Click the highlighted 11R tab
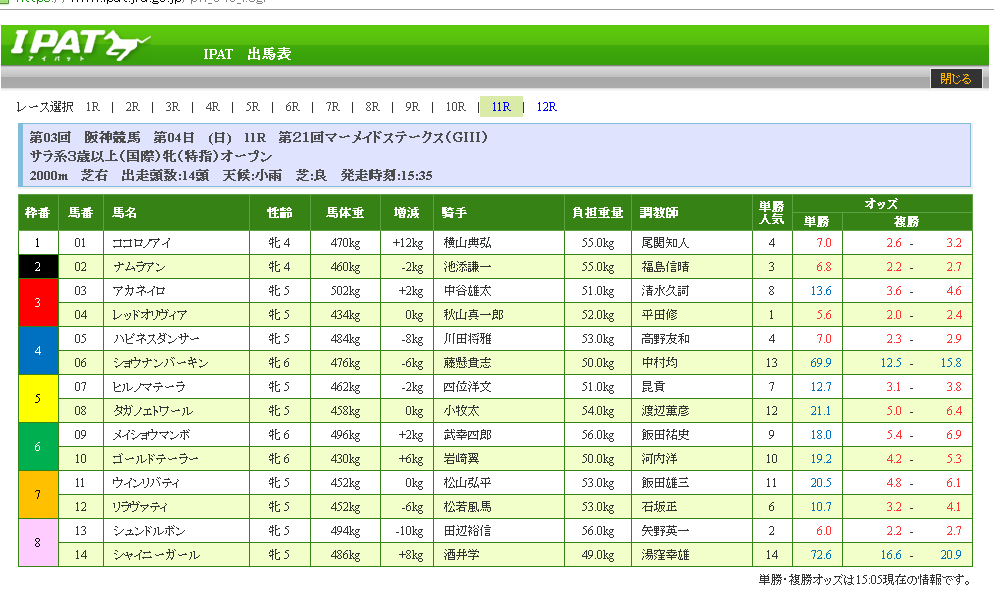994x613 pixels. [x=501, y=107]
